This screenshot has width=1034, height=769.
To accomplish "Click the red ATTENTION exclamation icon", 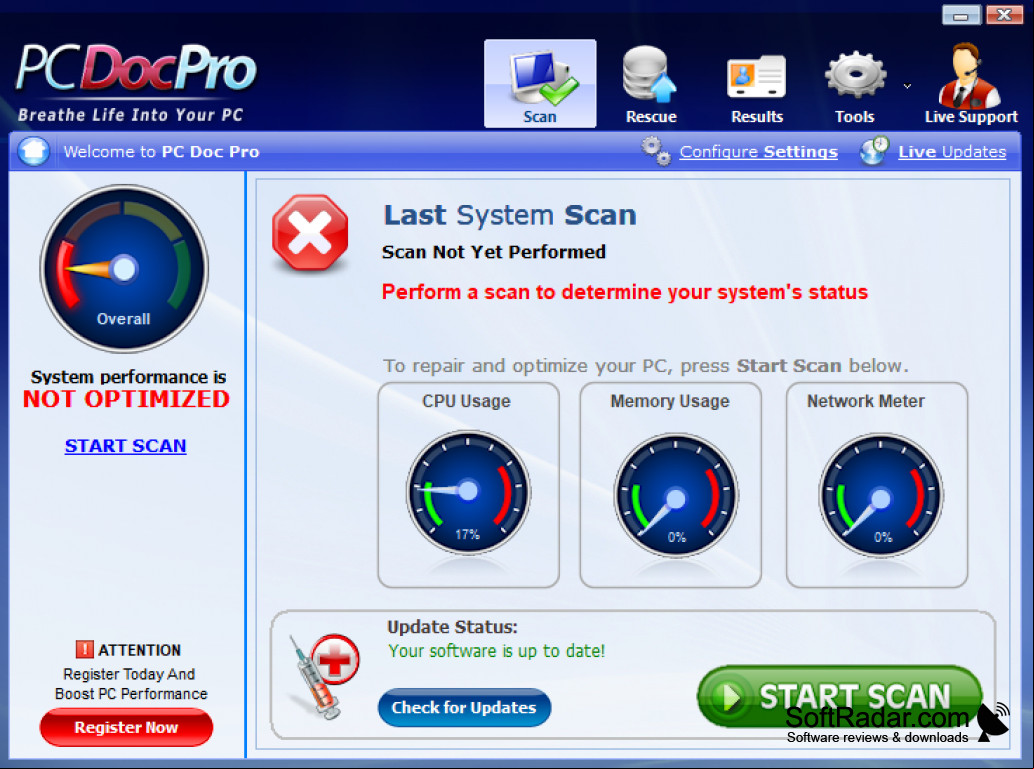I will [84, 650].
